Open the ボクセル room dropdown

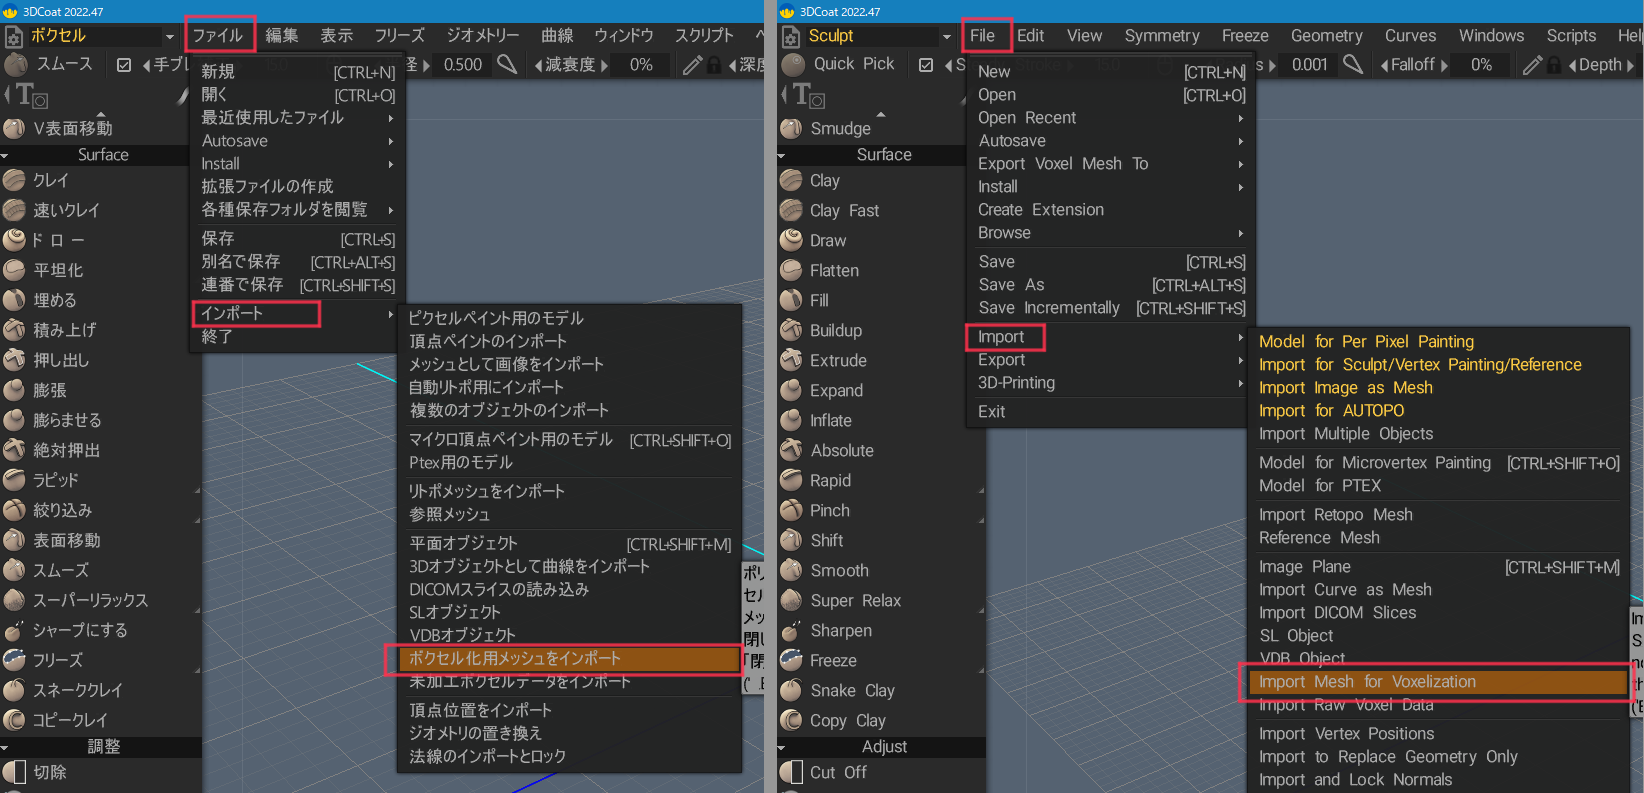(169, 37)
